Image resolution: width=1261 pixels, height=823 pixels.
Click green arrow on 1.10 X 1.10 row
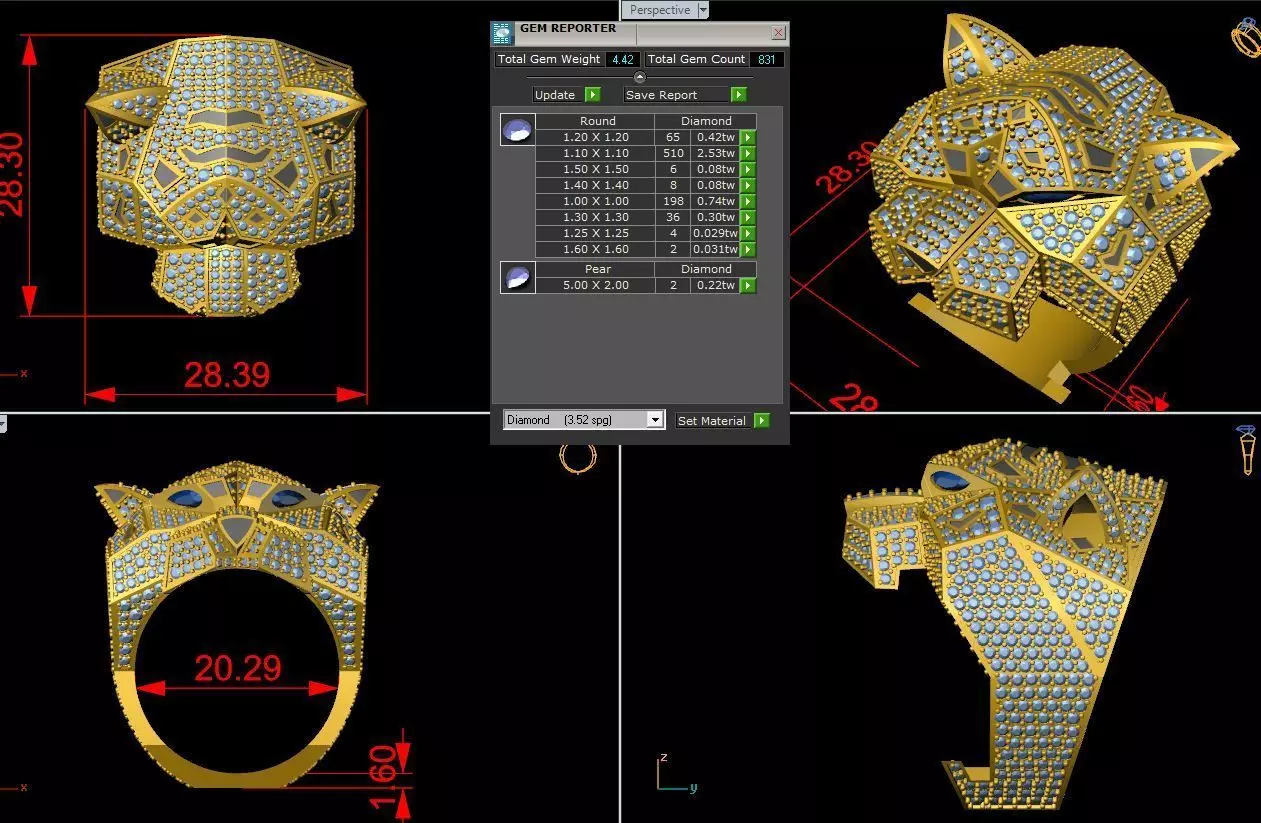tap(747, 153)
